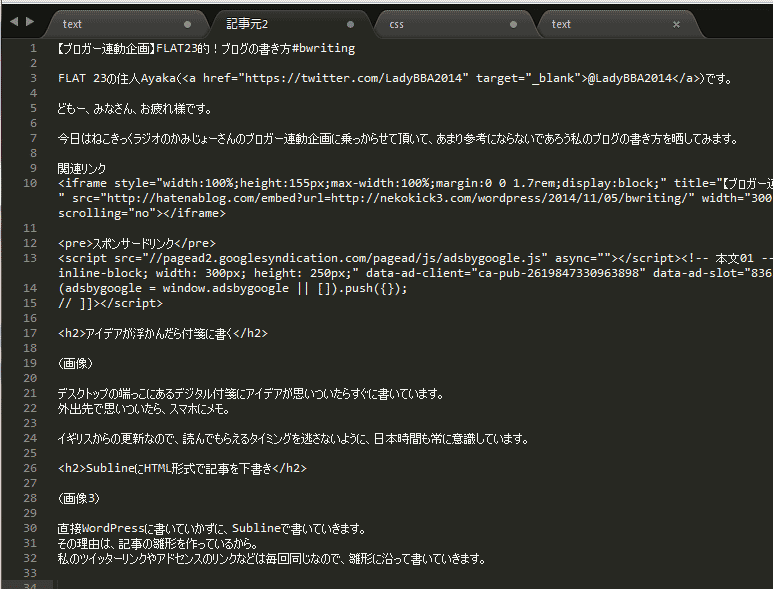Click the h2 'アイデアが浮かんだら付箋に書く' line

(163, 333)
